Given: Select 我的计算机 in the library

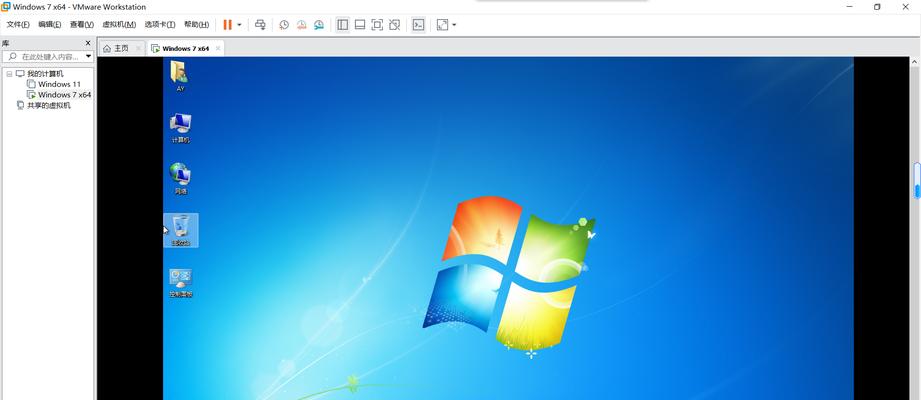Looking at the screenshot, I should pos(45,74).
